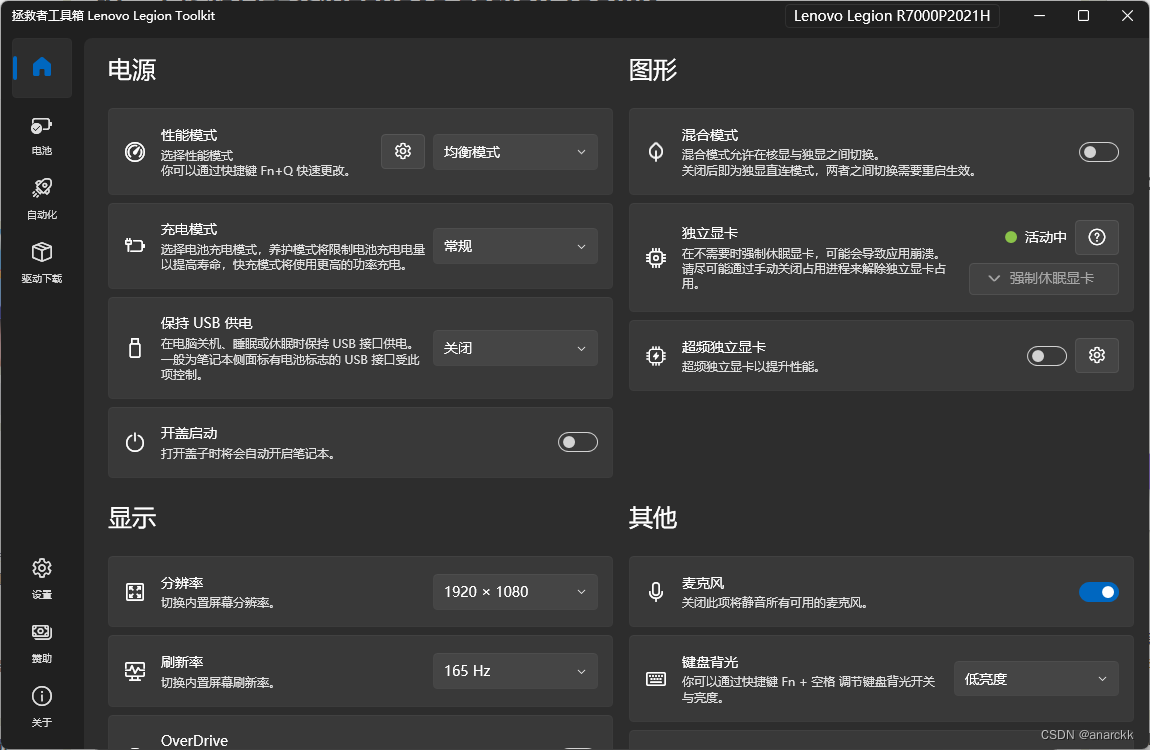
Task: Click the 麦克风 microphone icon
Action: [656, 592]
